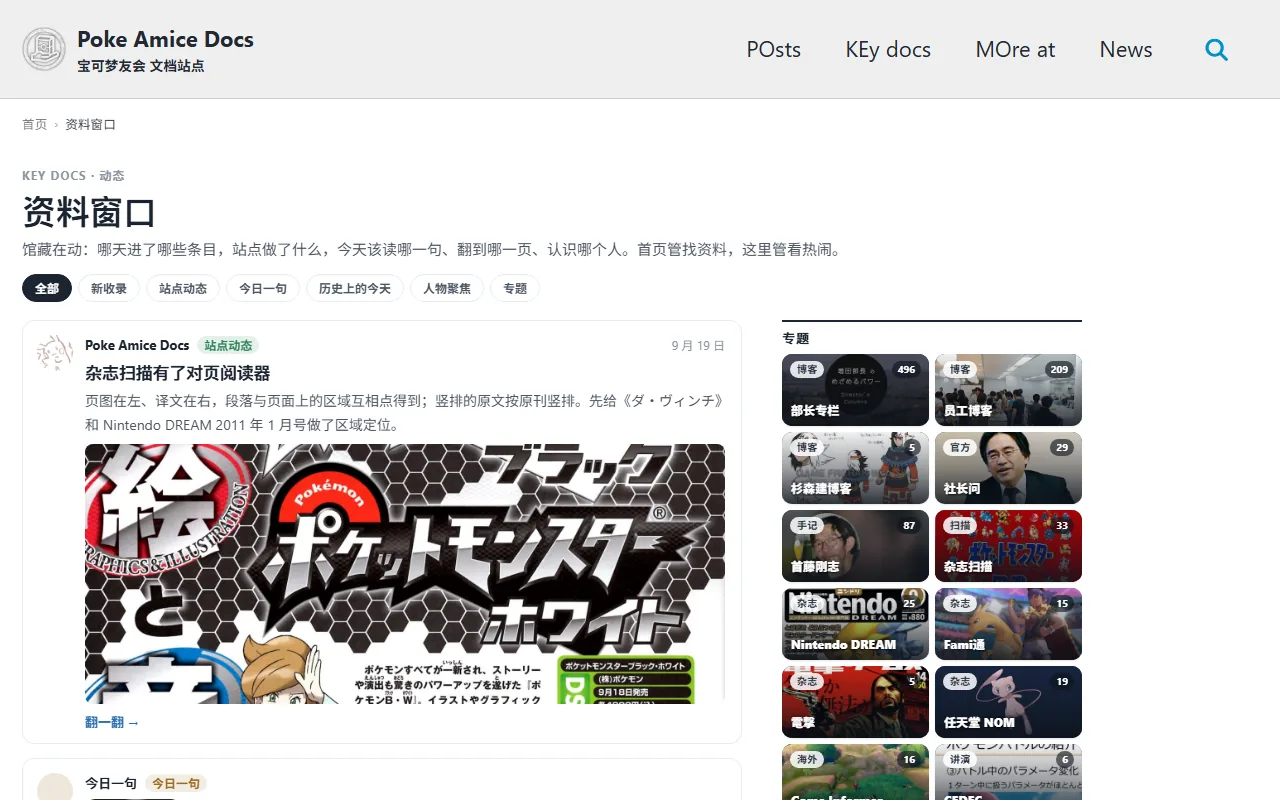Click the KEY DOCS · 动态 label

click(x=73, y=175)
